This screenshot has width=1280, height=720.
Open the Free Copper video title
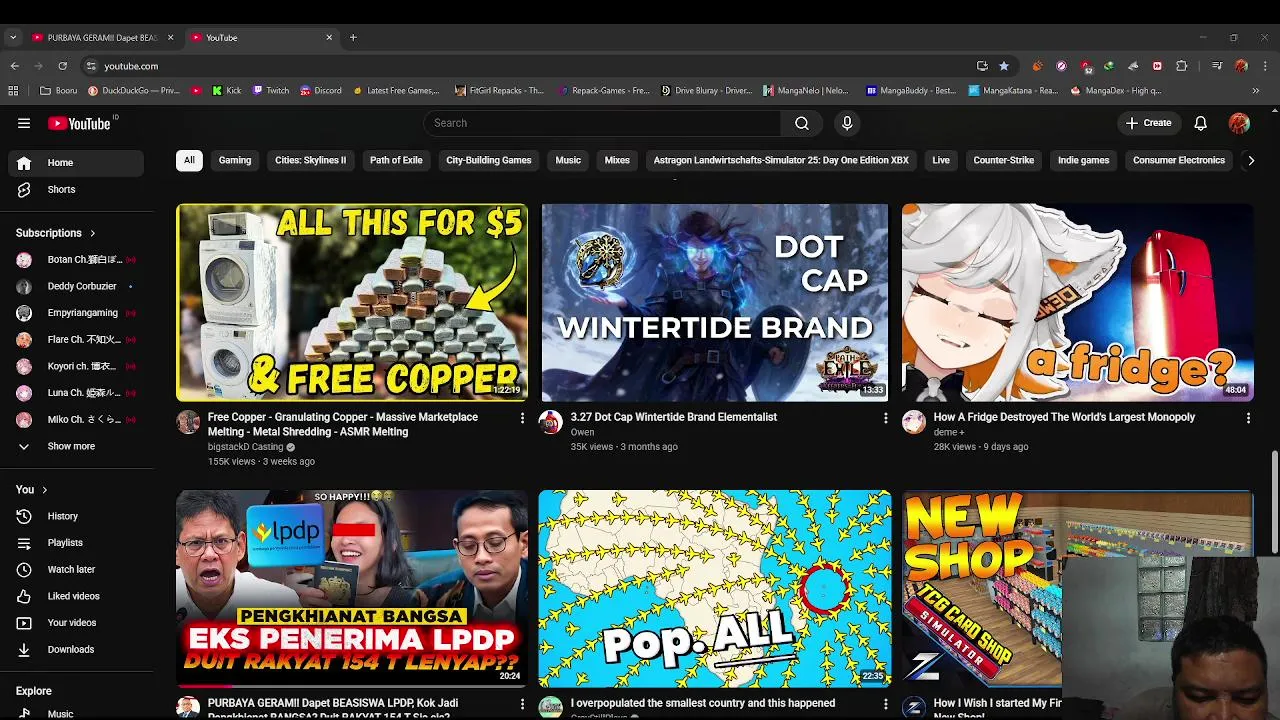pos(343,424)
